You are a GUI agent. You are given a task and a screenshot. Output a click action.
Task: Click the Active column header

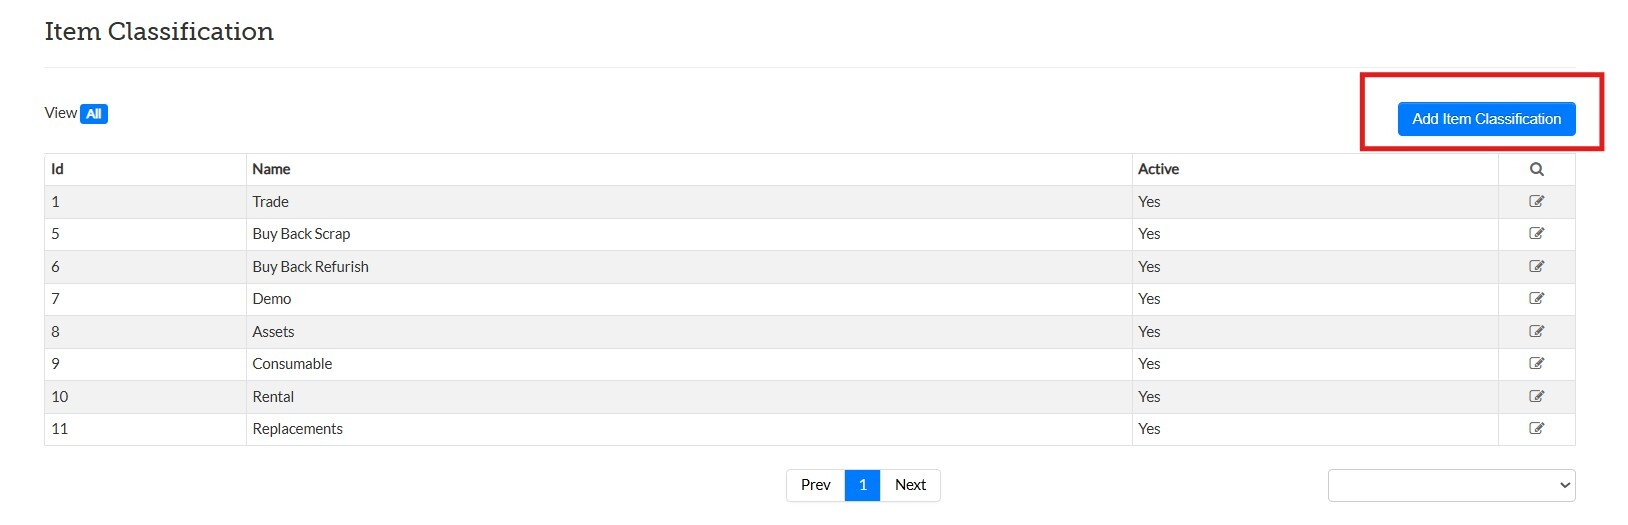click(1158, 169)
